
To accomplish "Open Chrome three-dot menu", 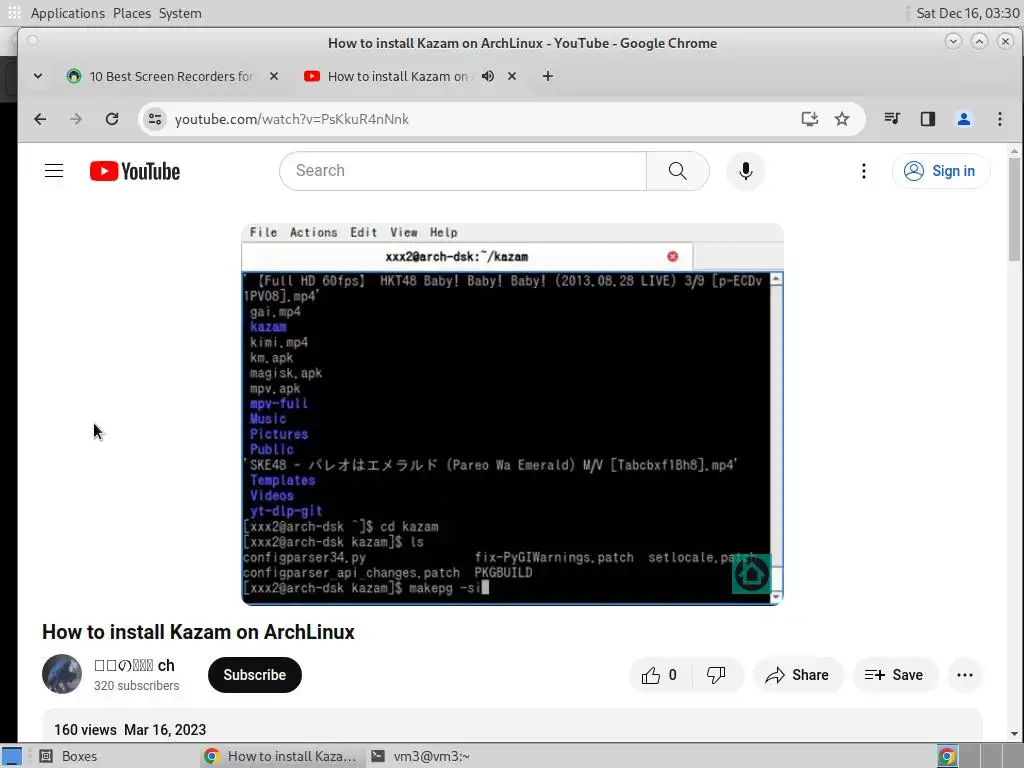I will coord(999,119).
